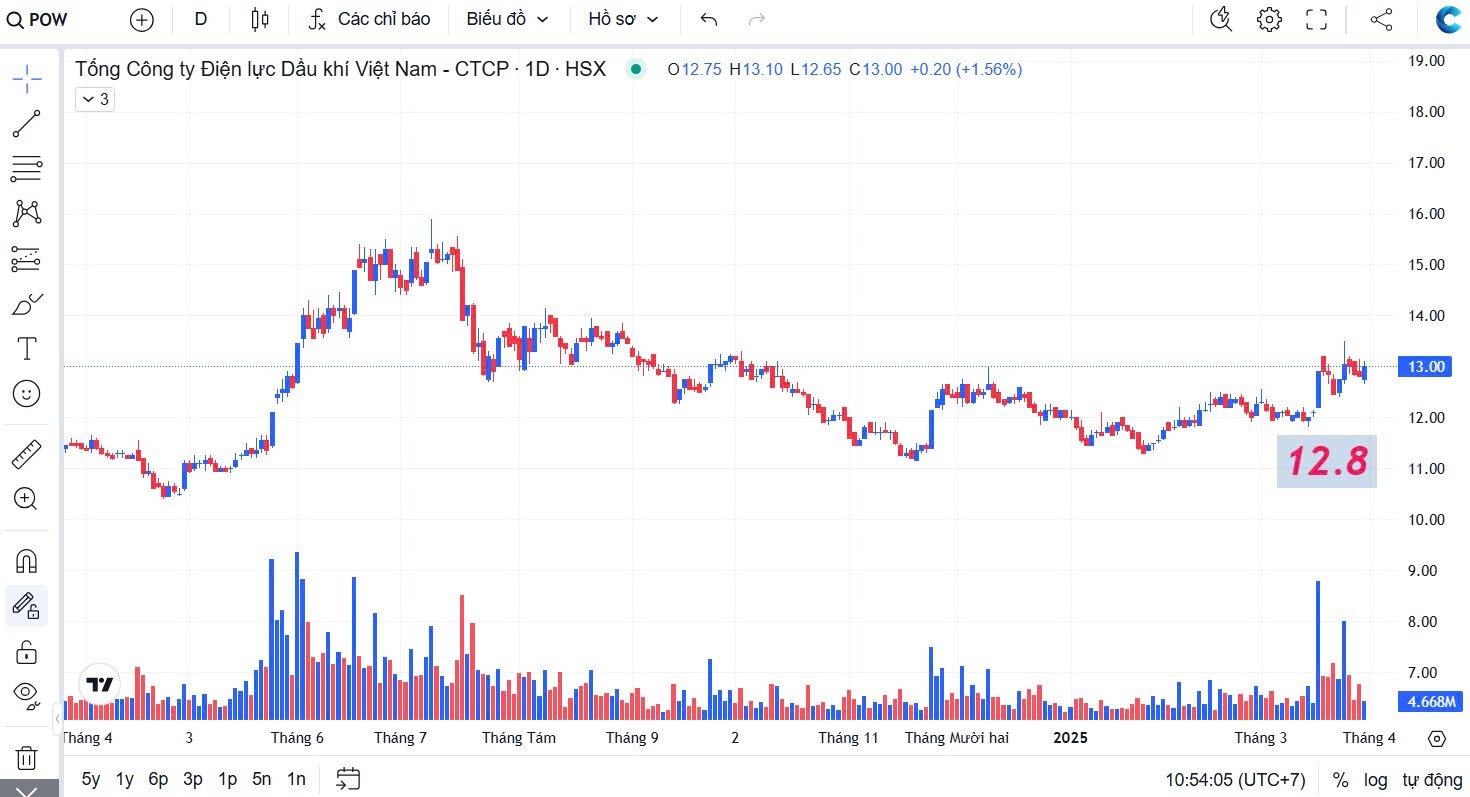Undo the last chart action
Viewport: 1470px width, 797px height.
[709, 19]
